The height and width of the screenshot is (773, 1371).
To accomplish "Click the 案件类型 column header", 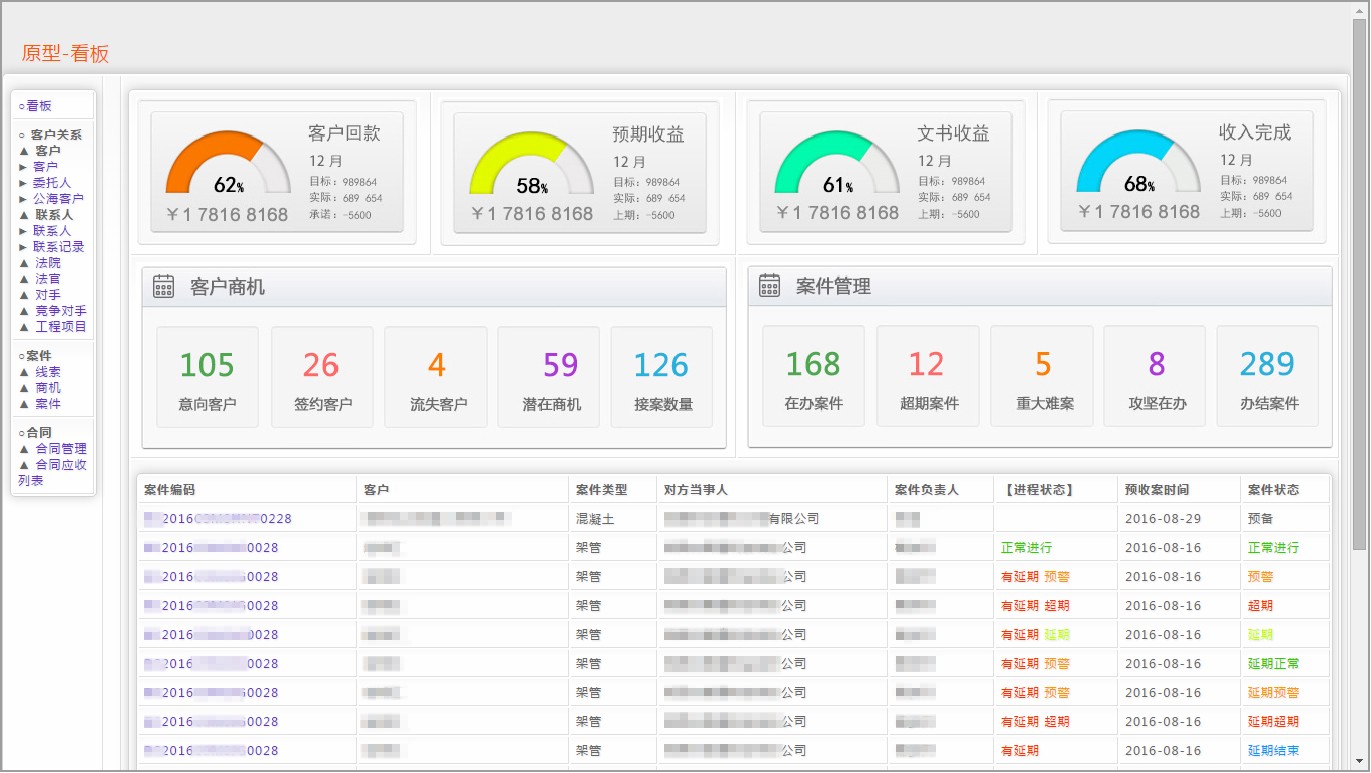I will click(x=602, y=490).
